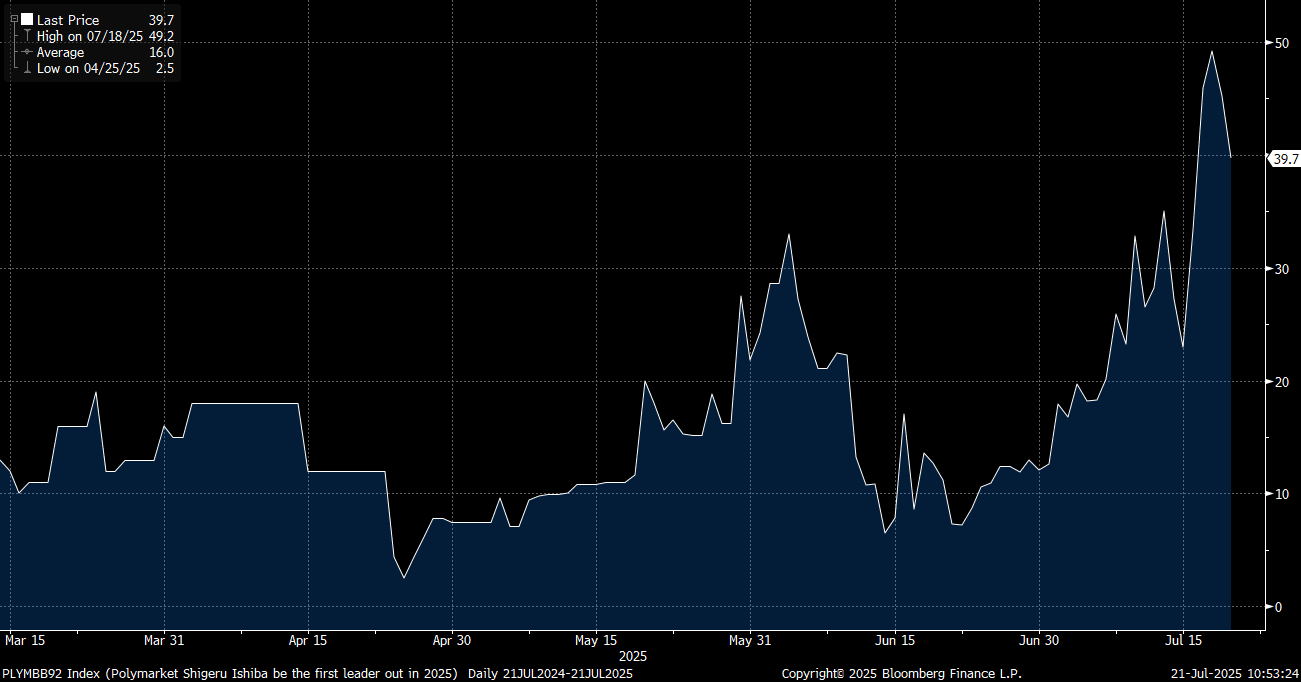Select the Average legend label
1301x682 pixels.
60,52
